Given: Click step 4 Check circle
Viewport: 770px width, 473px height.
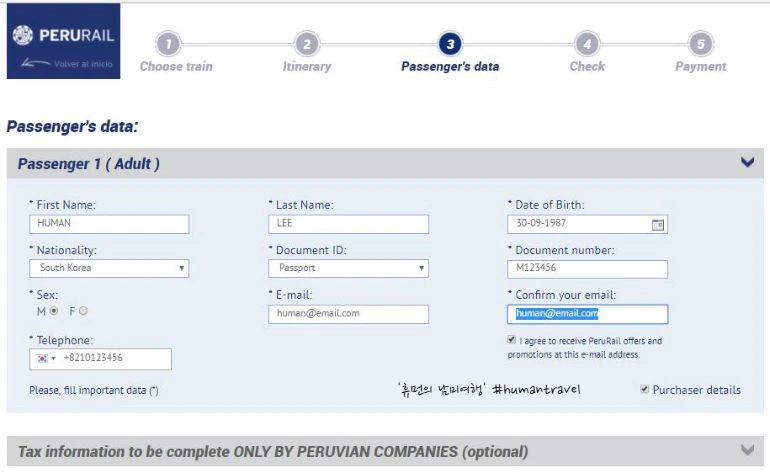Looking at the screenshot, I should [x=587, y=44].
